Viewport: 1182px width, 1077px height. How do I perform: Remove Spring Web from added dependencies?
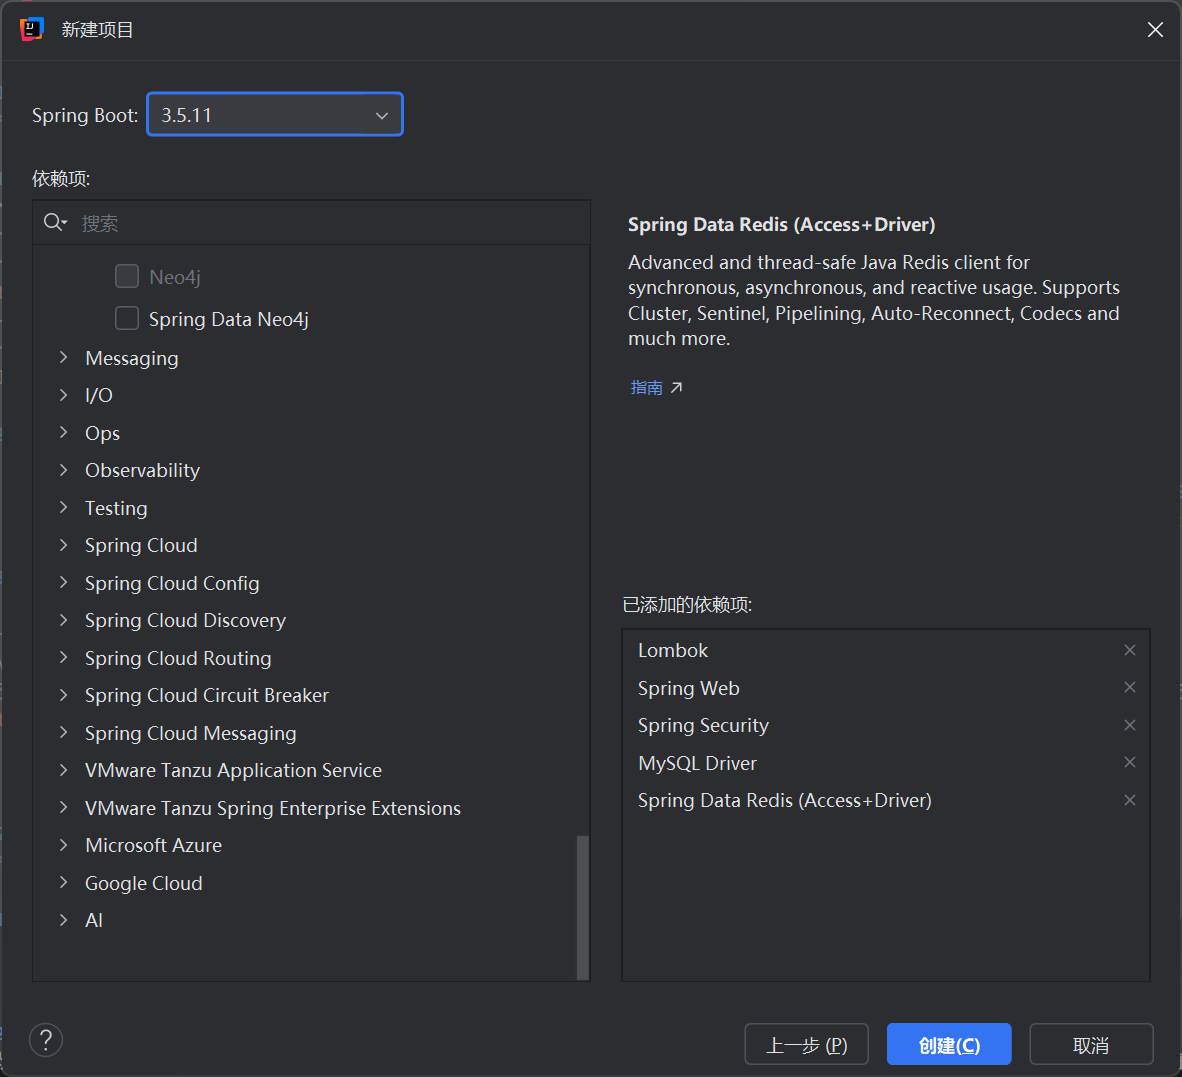[1129, 687]
